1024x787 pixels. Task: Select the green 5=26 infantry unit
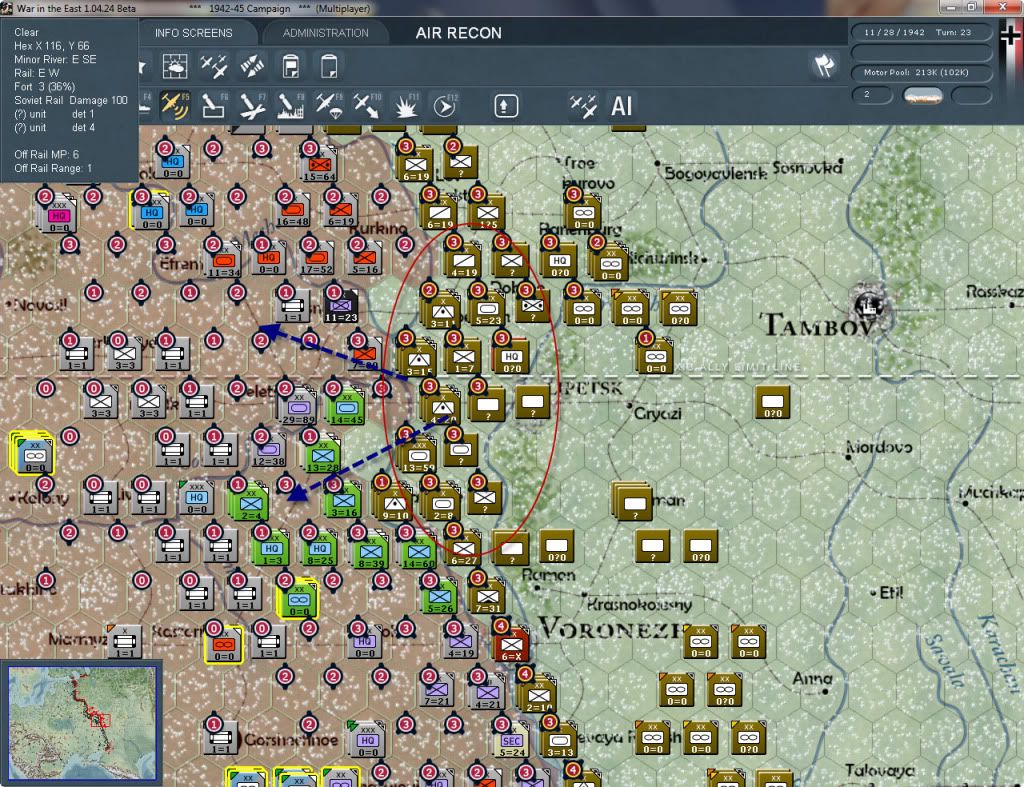pyautogui.click(x=440, y=596)
